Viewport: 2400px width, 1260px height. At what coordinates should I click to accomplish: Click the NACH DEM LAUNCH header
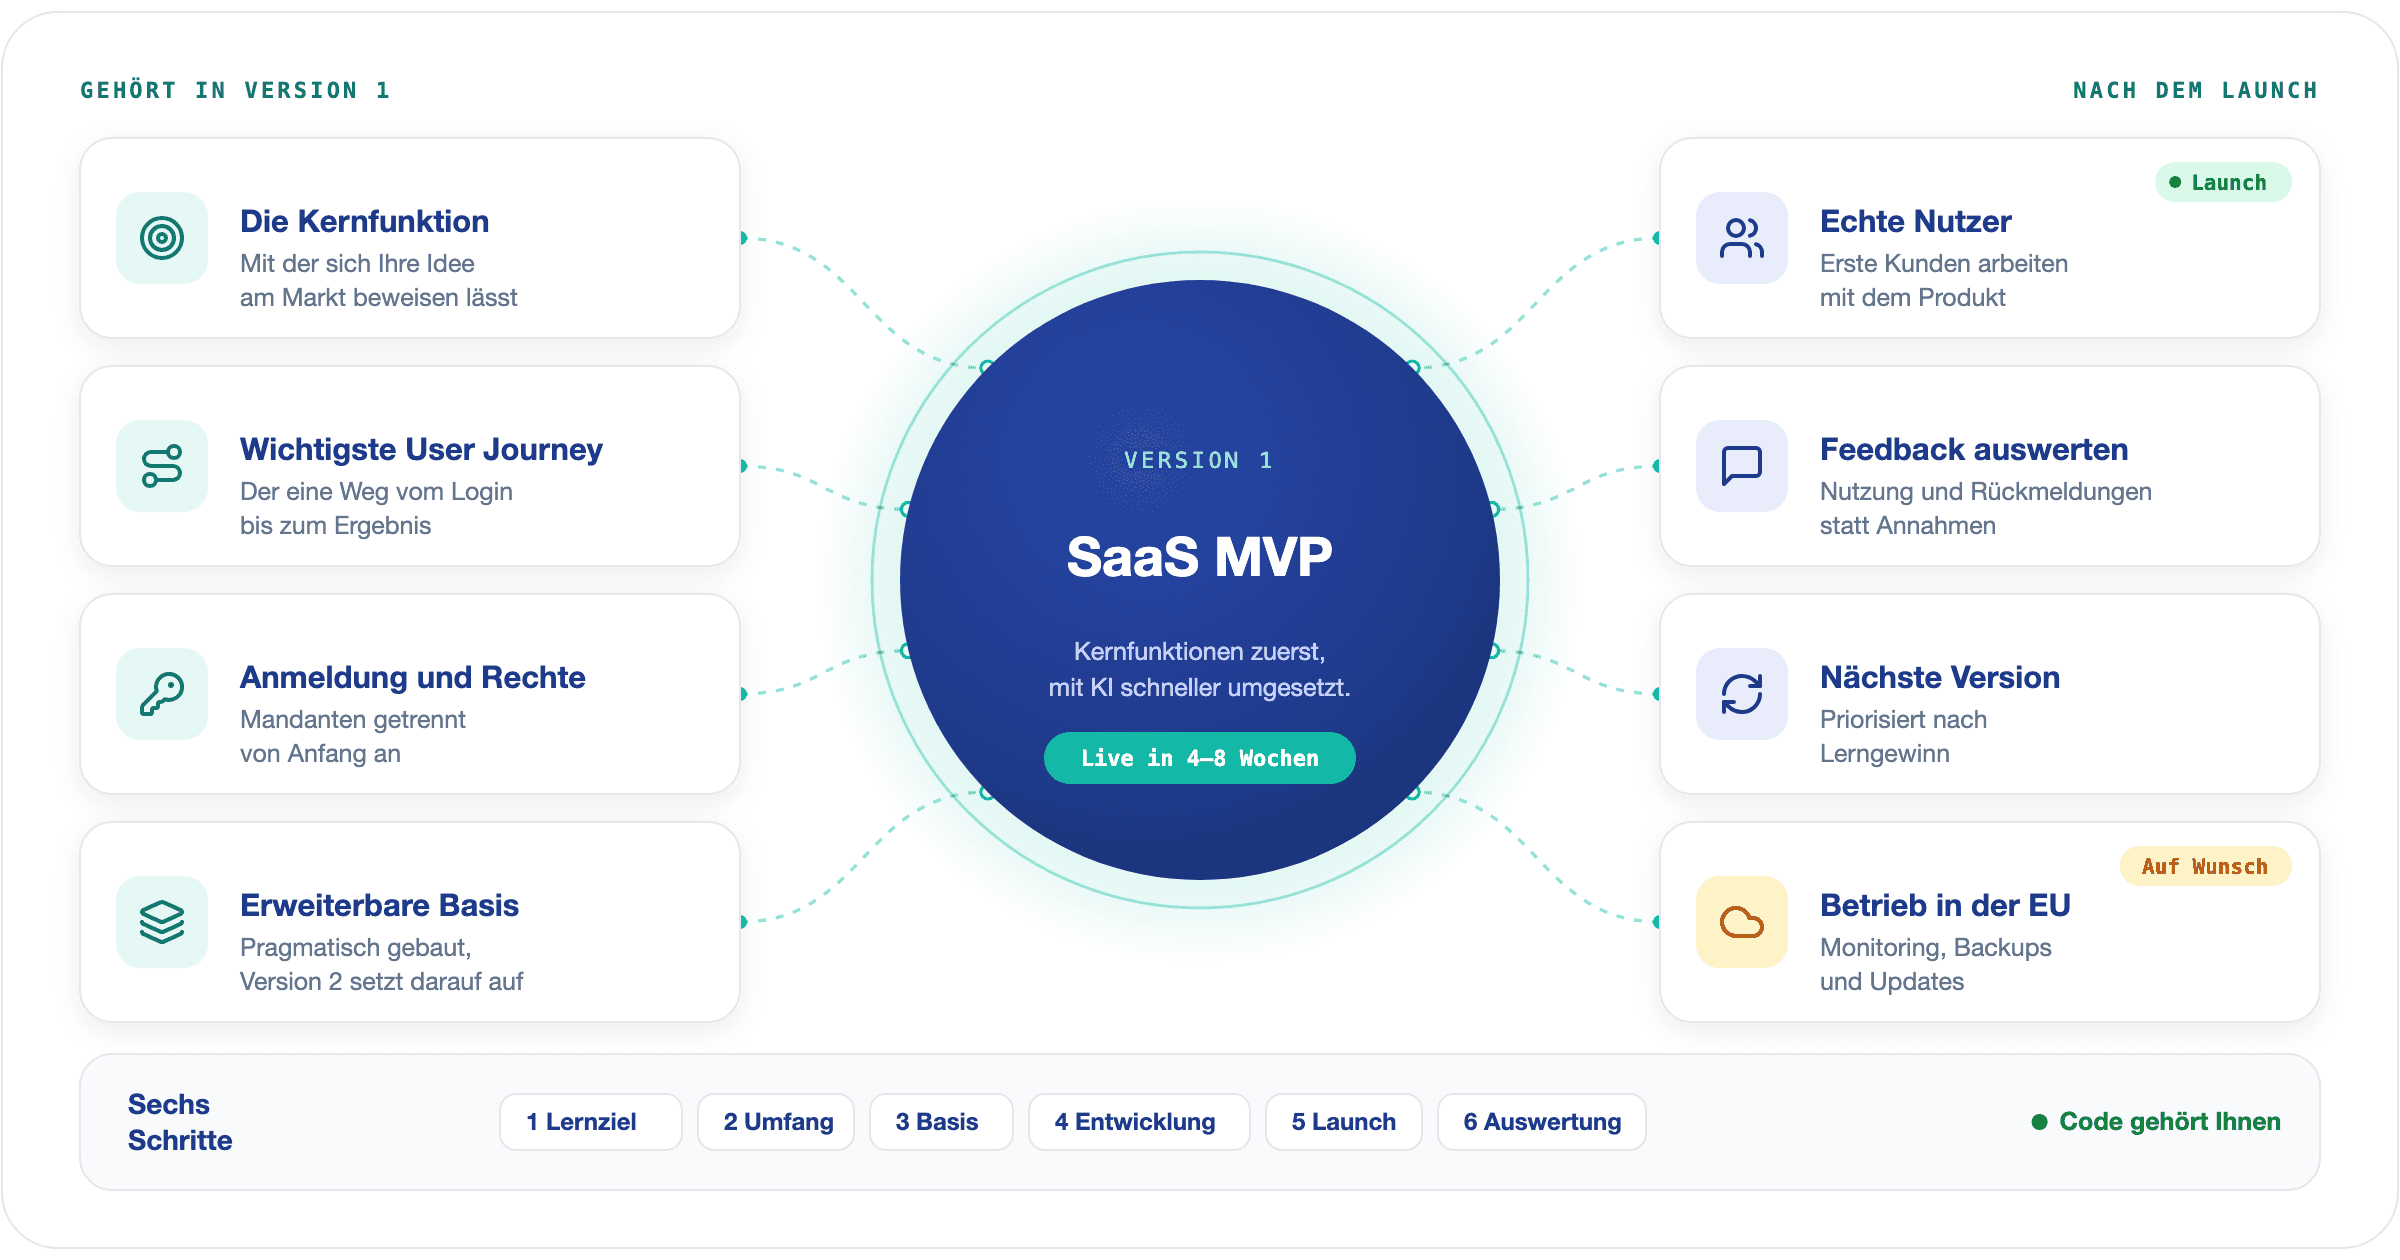[2195, 90]
